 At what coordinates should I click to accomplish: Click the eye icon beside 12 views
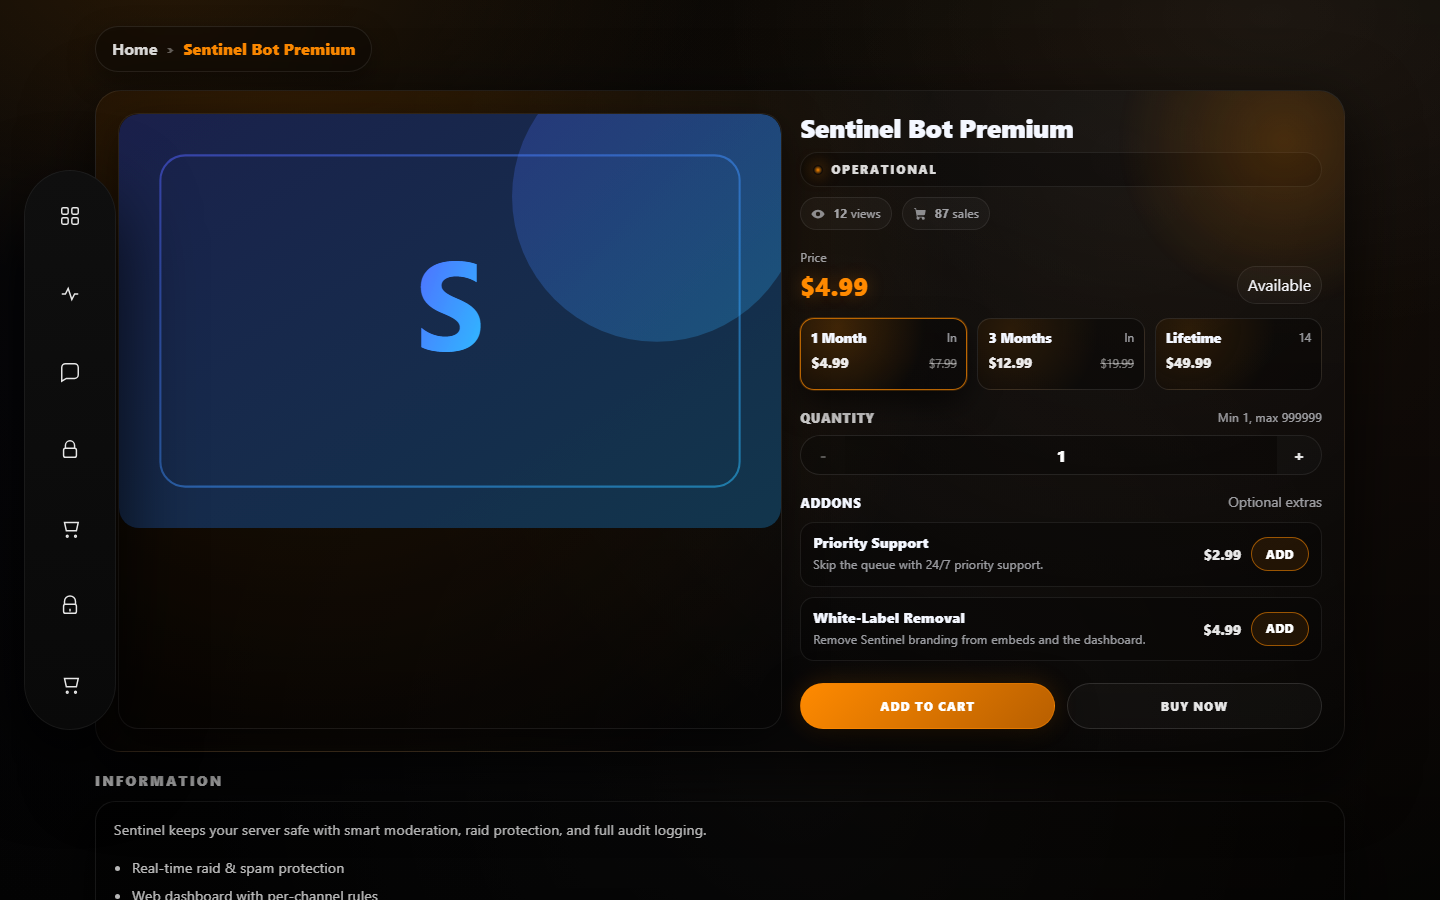pos(818,214)
